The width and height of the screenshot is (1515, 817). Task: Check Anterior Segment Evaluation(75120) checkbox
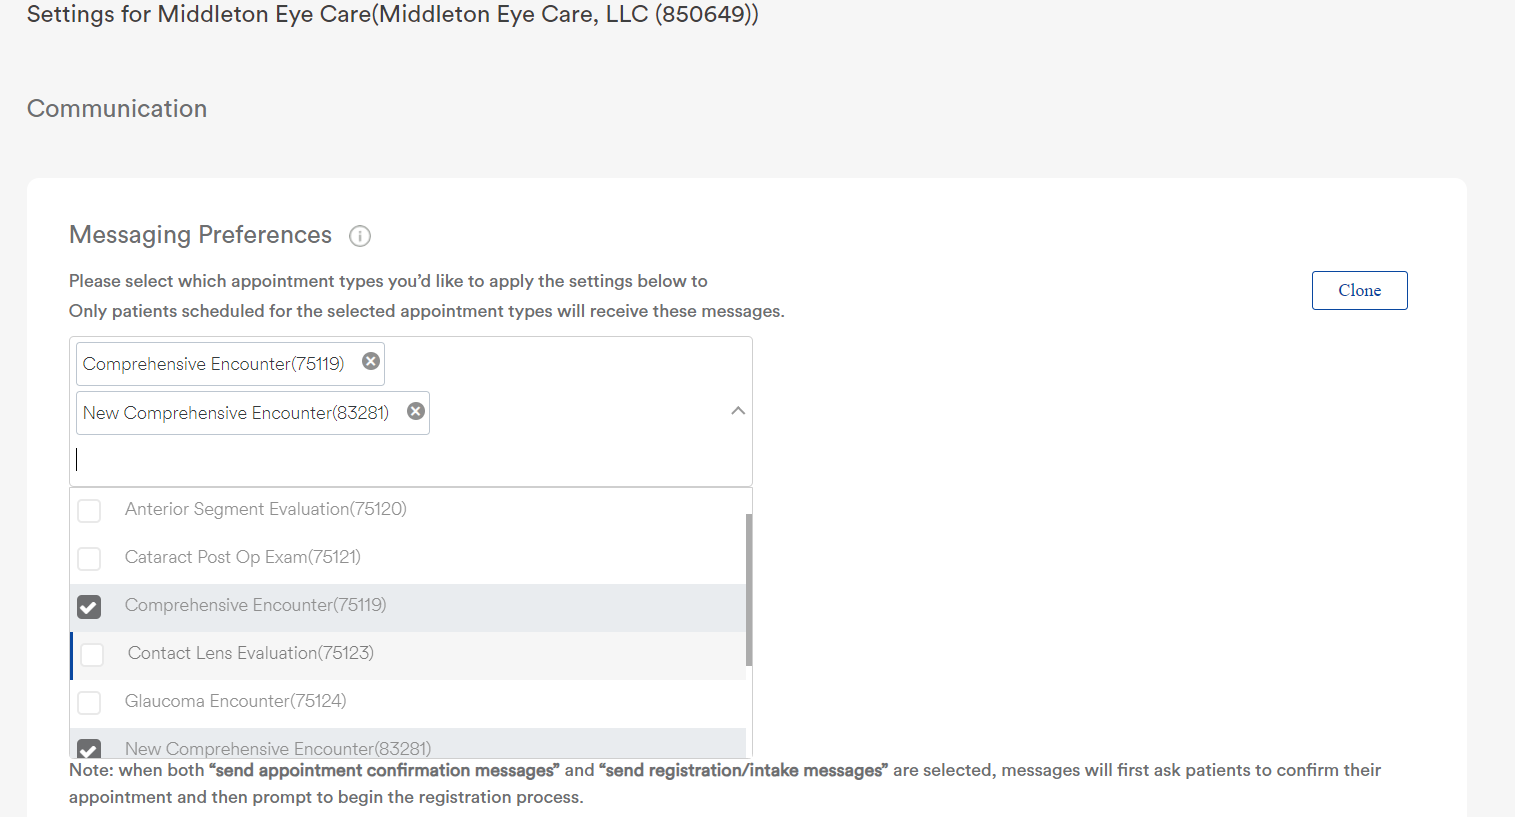89,511
